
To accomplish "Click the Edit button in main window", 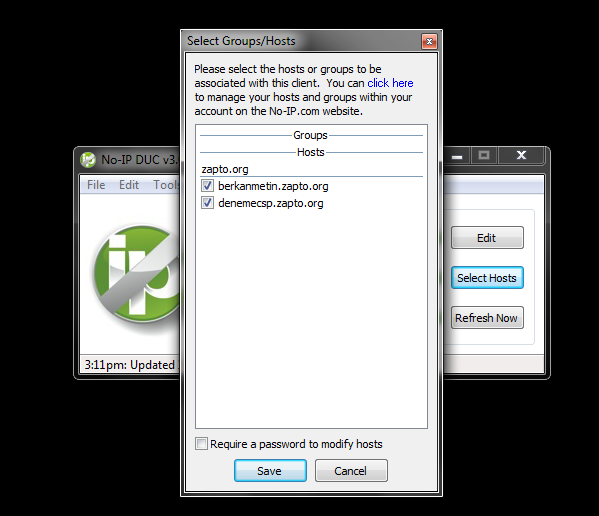I will point(487,238).
